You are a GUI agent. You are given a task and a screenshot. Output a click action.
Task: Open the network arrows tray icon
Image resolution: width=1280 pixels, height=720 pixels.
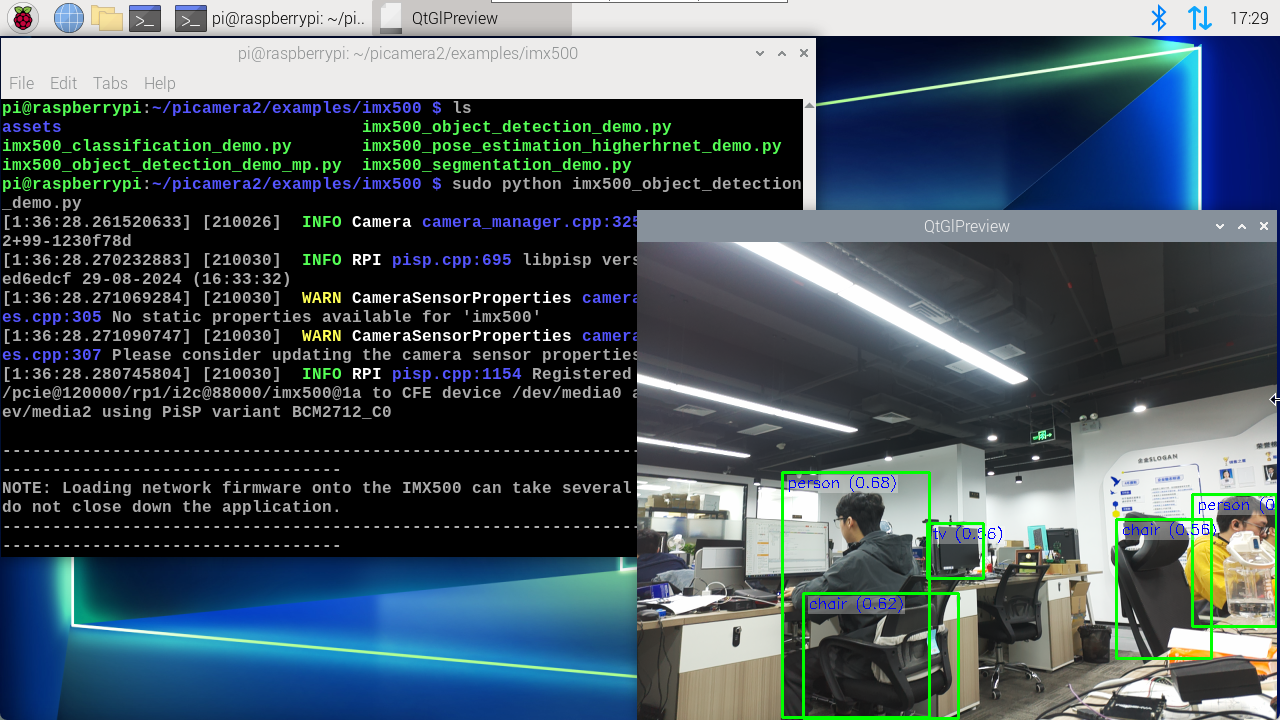click(1199, 18)
